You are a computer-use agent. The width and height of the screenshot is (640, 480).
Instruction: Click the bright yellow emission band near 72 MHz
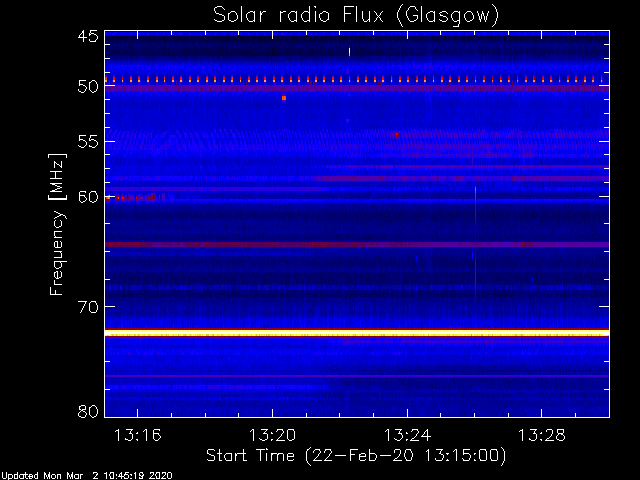[357, 333]
